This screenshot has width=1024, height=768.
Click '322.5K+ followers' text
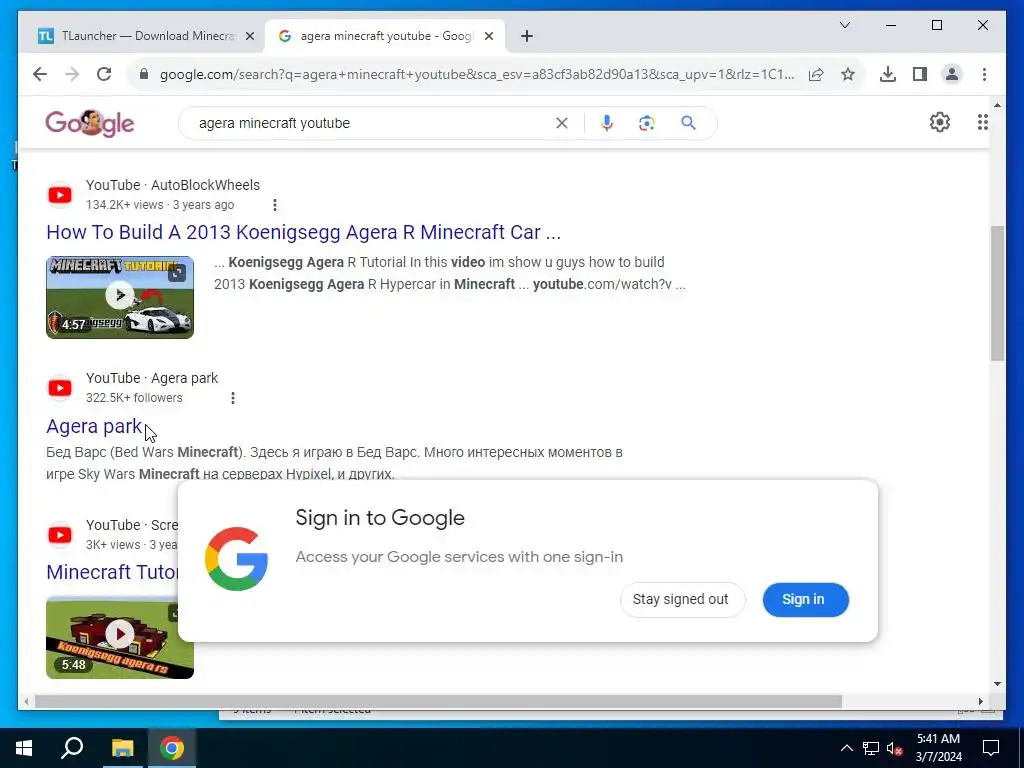click(x=134, y=398)
